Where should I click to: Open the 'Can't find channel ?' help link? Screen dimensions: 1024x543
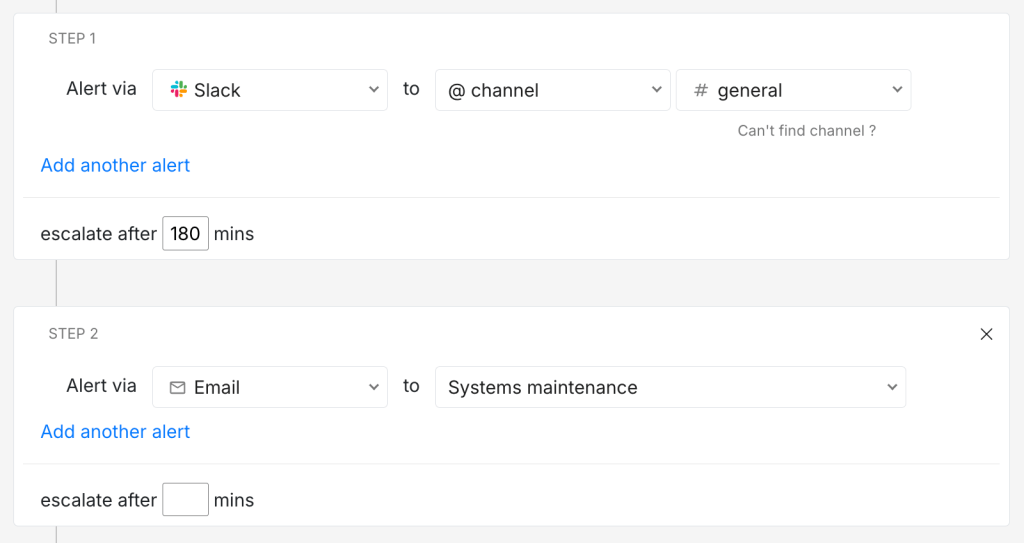point(806,131)
